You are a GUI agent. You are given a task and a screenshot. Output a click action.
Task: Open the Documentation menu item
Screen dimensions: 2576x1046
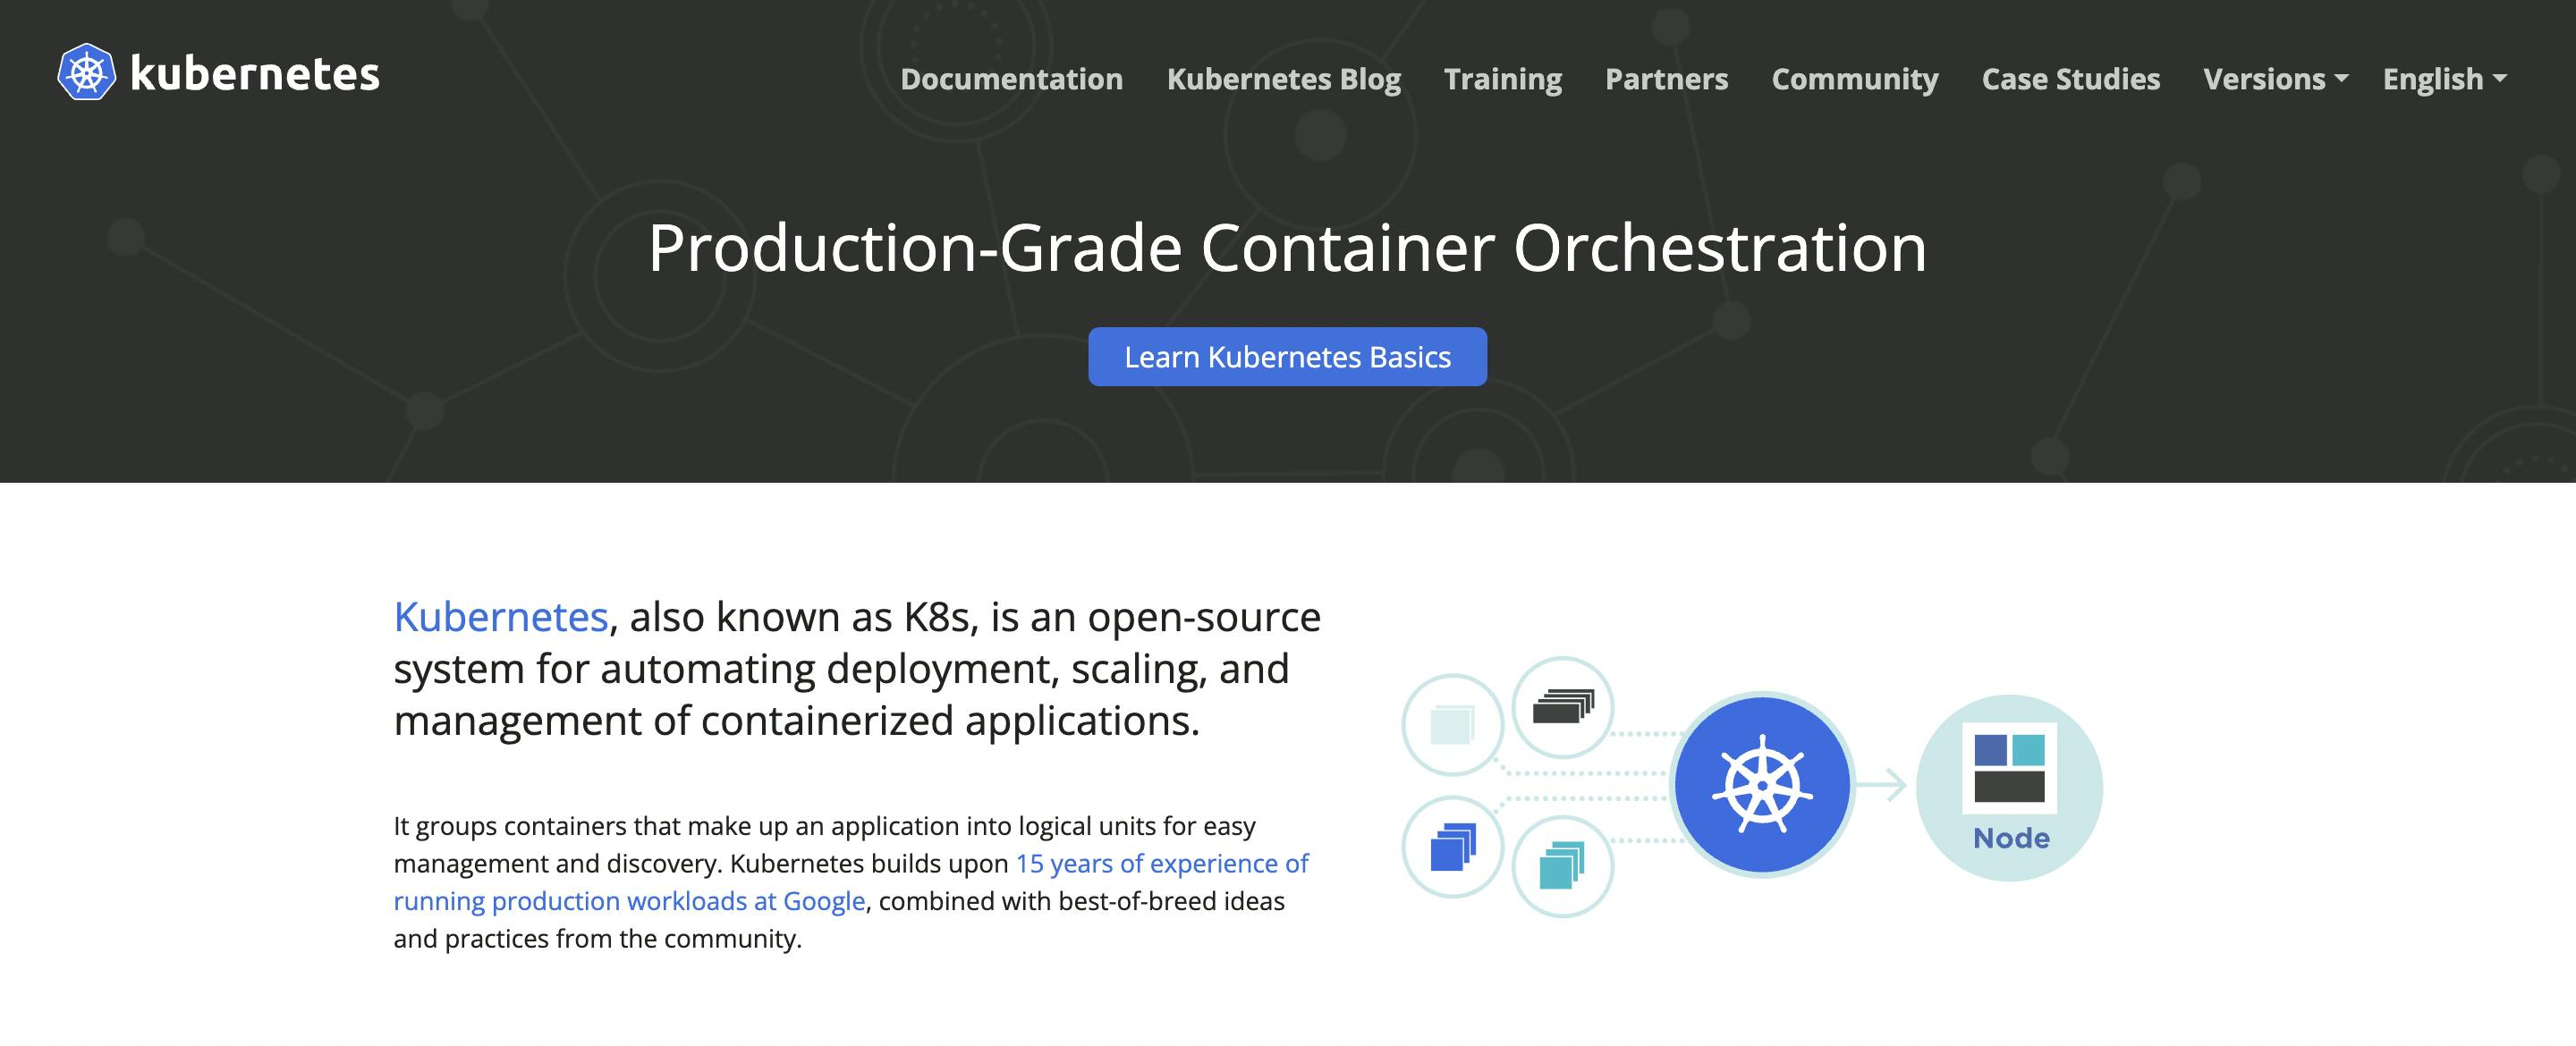pos(1011,75)
